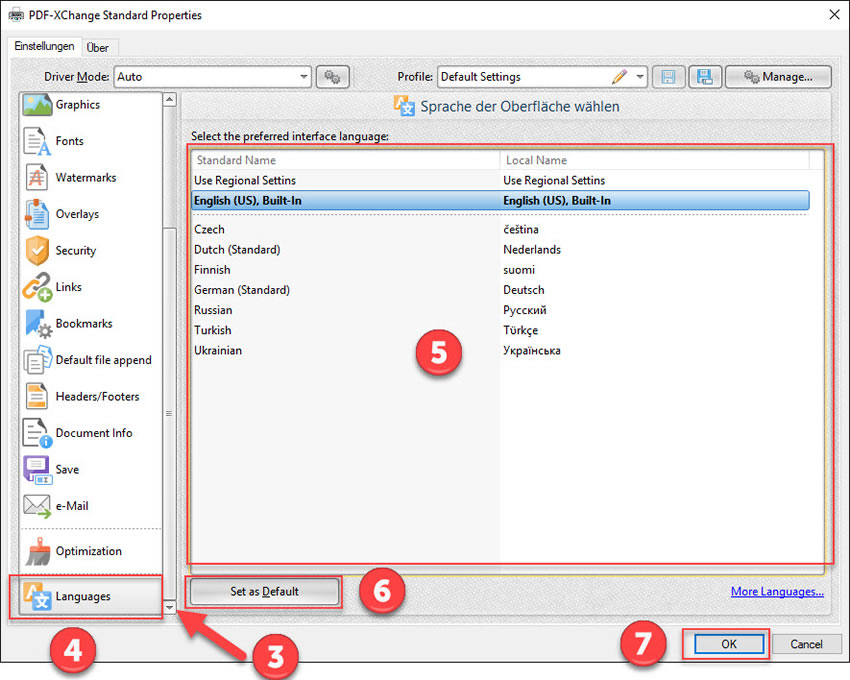Viewport: 850px width, 680px height.
Task: Select the Links chain icon
Action: click(37, 287)
